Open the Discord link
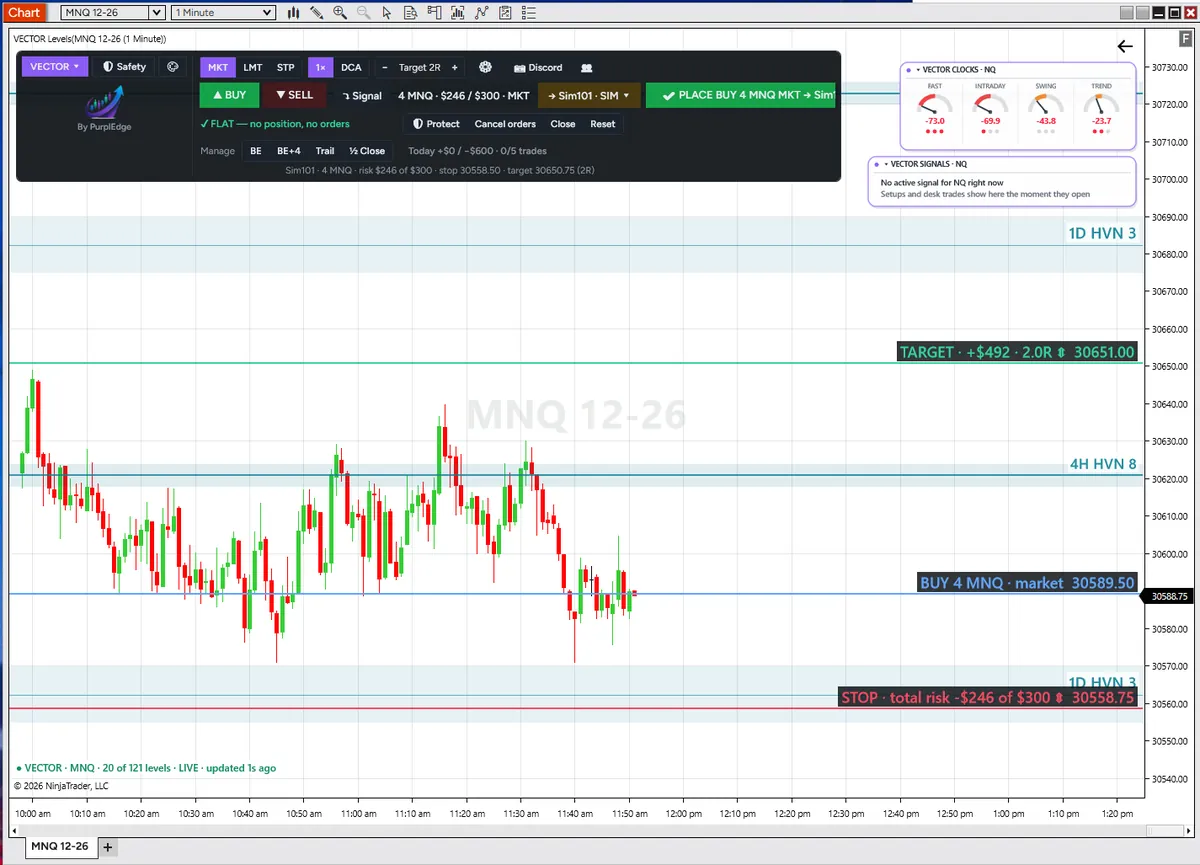1200x865 pixels. (x=538, y=68)
